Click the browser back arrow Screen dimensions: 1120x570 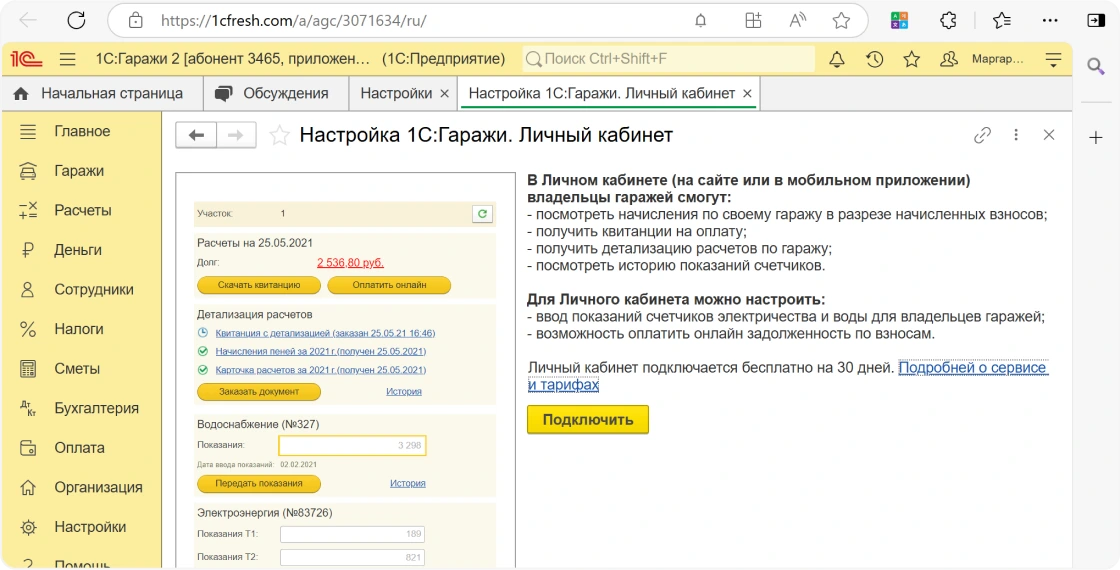28,20
